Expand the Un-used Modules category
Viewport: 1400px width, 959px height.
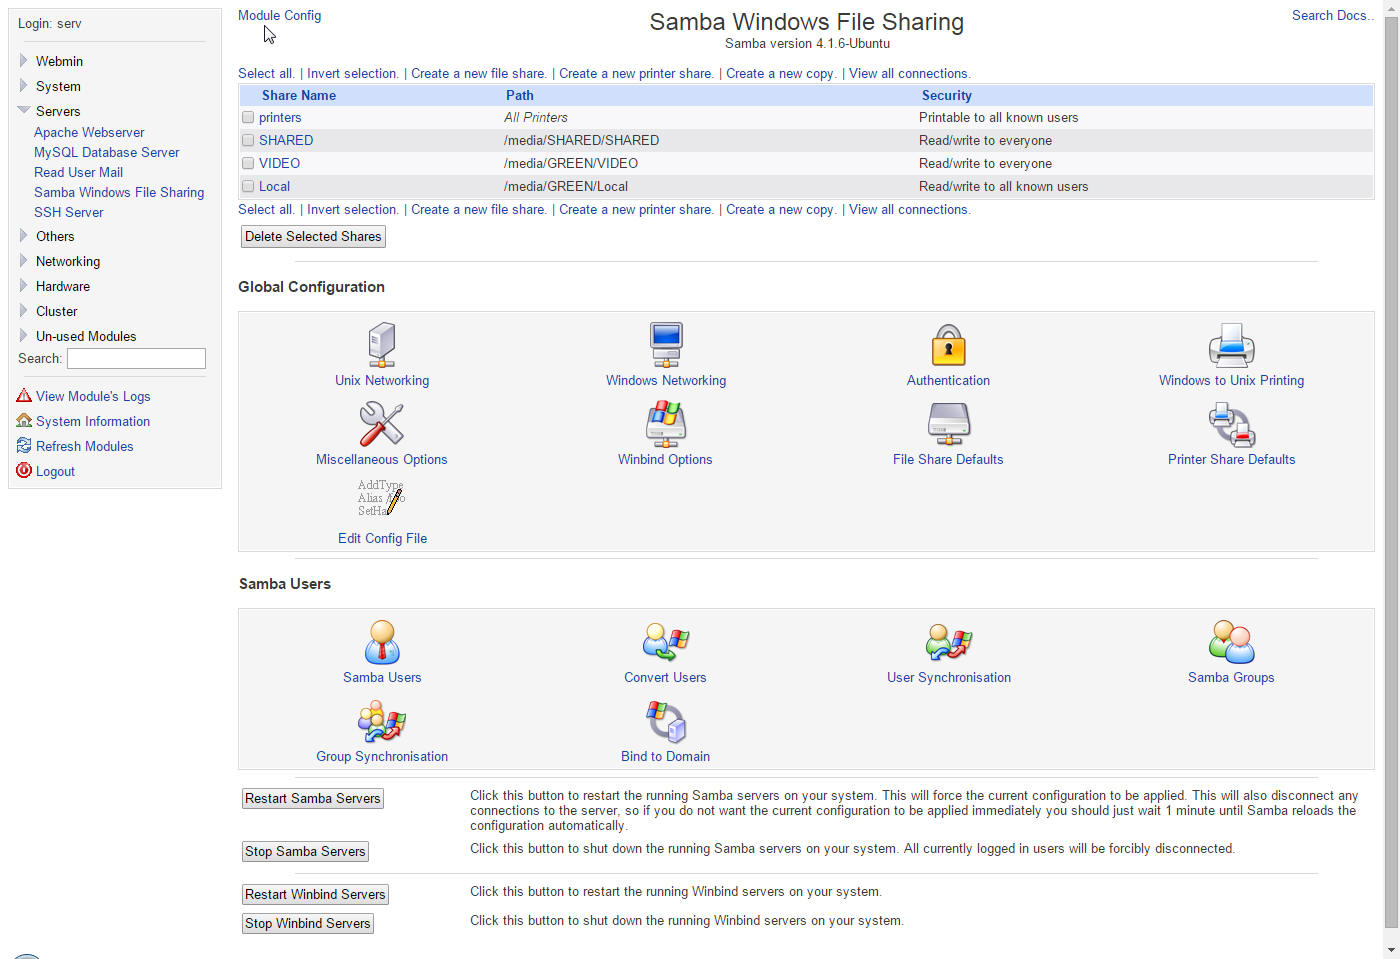[x=23, y=336]
